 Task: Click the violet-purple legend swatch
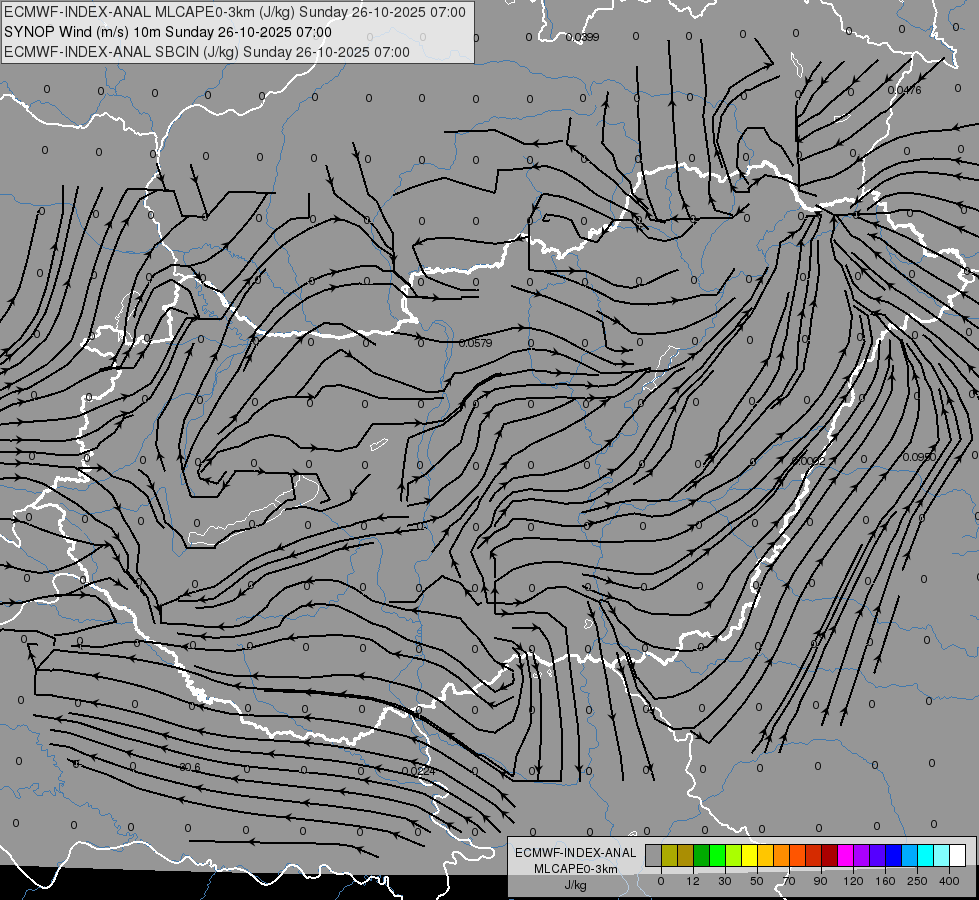[x=862, y=855]
